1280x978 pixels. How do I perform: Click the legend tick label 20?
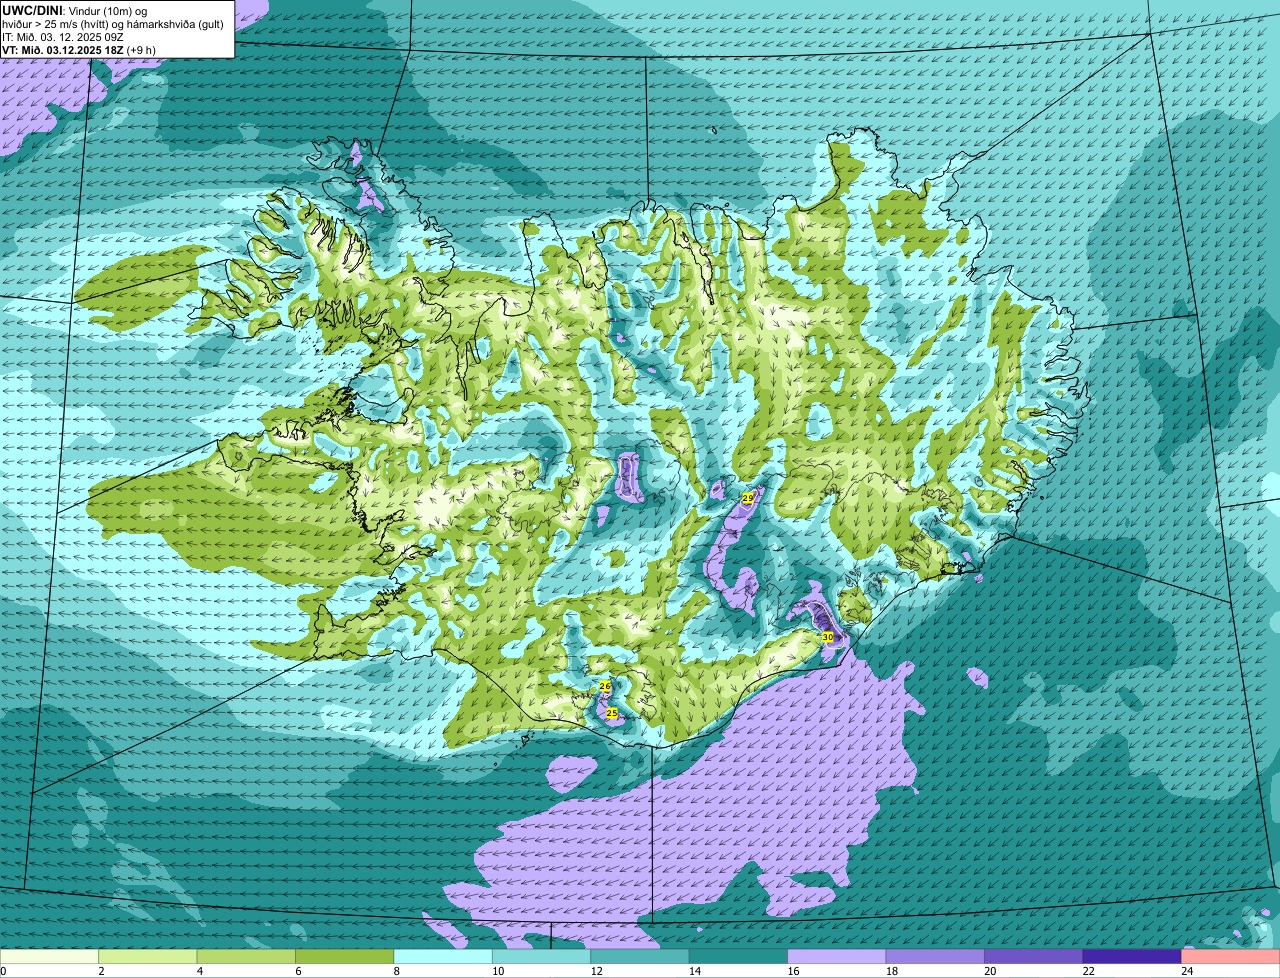point(990,971)
